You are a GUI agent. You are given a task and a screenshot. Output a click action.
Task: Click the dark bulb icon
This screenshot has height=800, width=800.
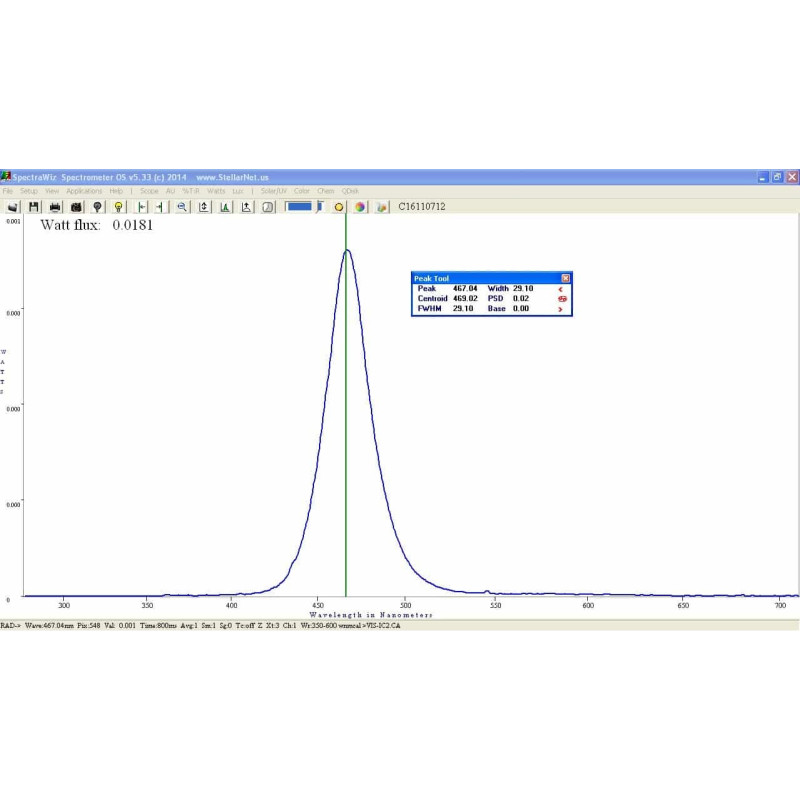(97, 207)
